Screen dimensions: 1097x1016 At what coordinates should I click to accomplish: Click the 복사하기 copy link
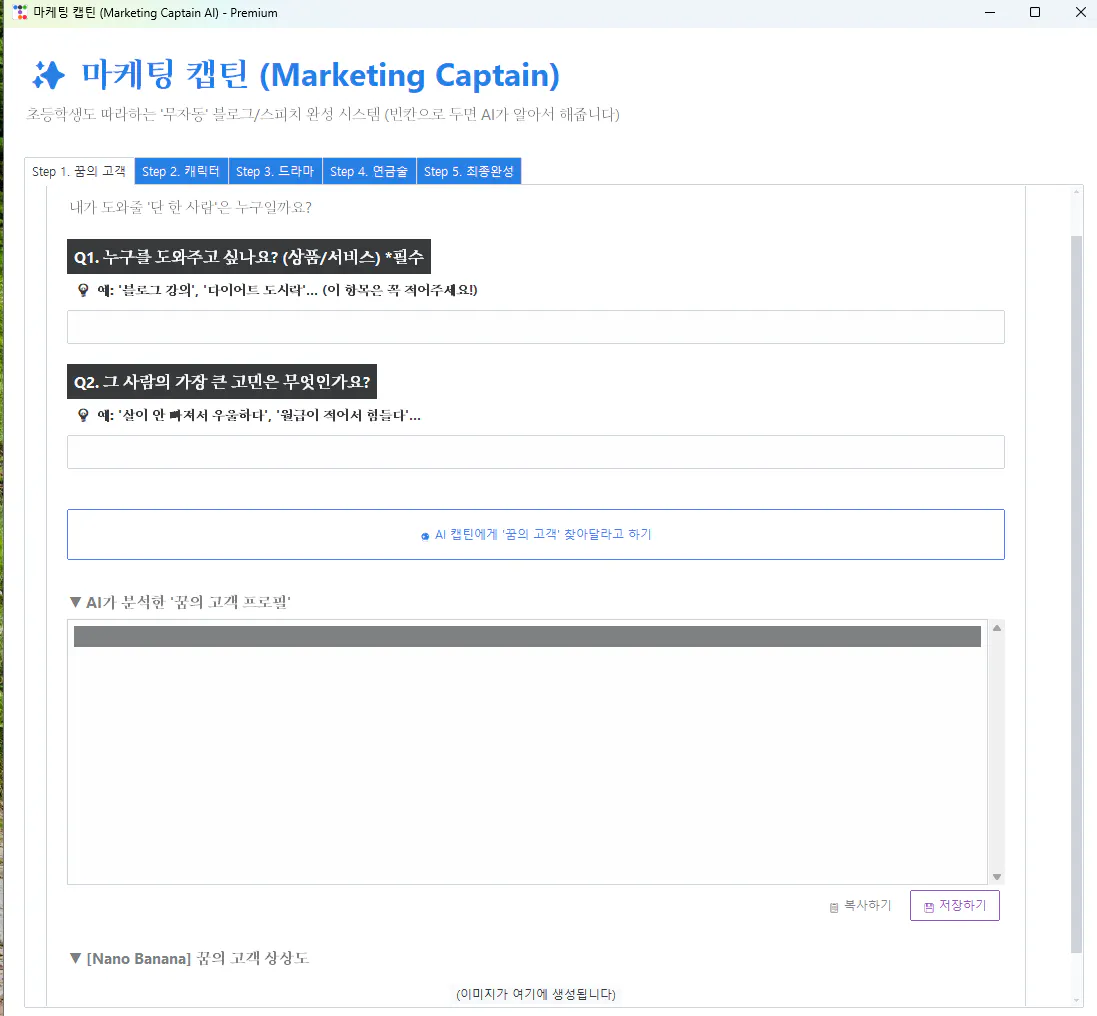[862, 905]
